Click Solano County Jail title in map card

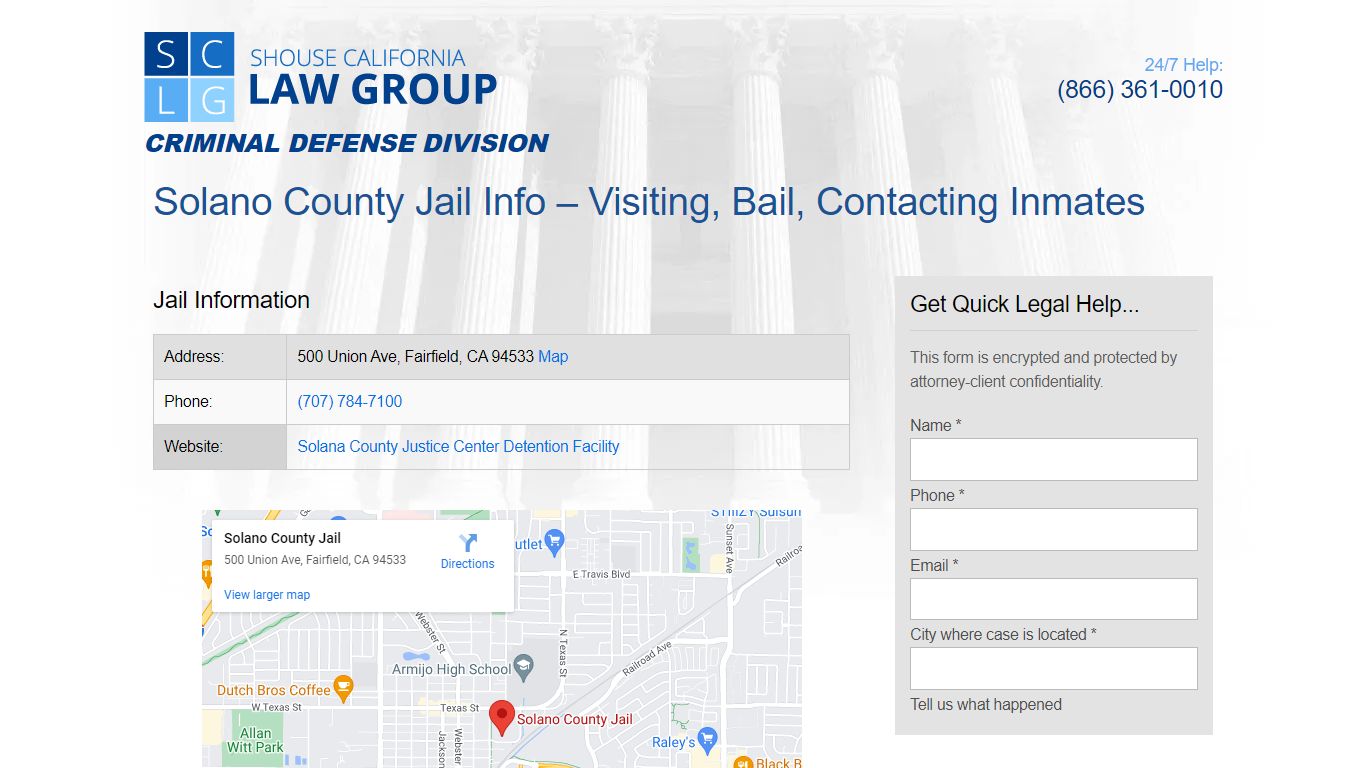[282, 538]
